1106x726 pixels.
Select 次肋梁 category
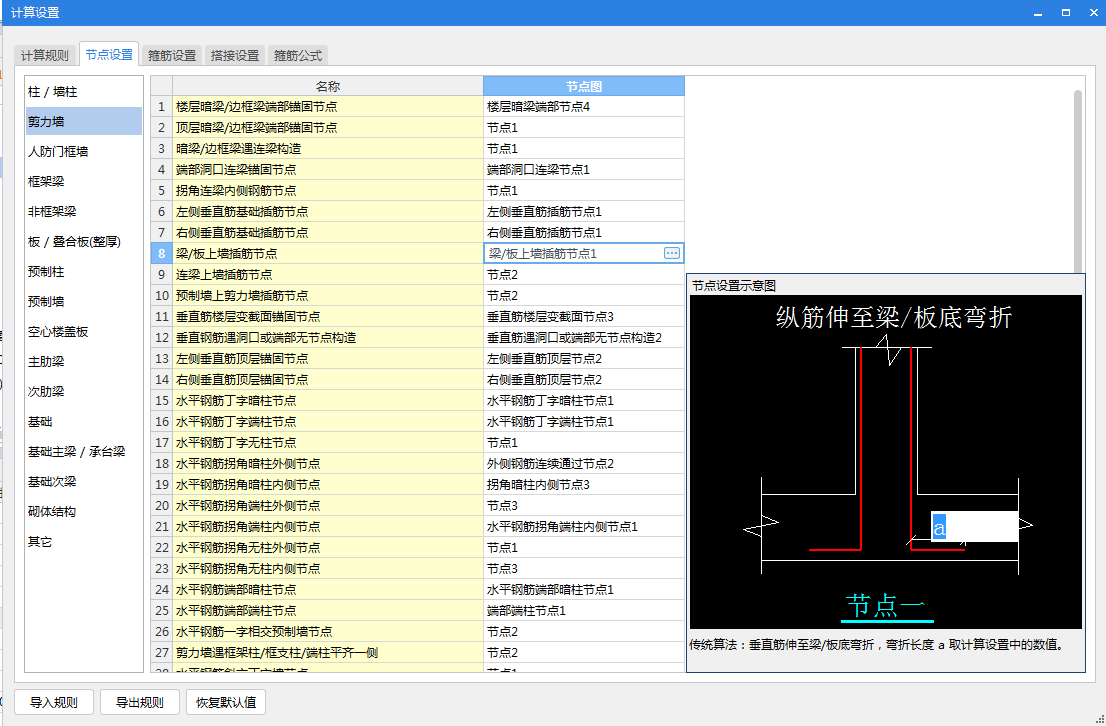(x=83, y=392)
